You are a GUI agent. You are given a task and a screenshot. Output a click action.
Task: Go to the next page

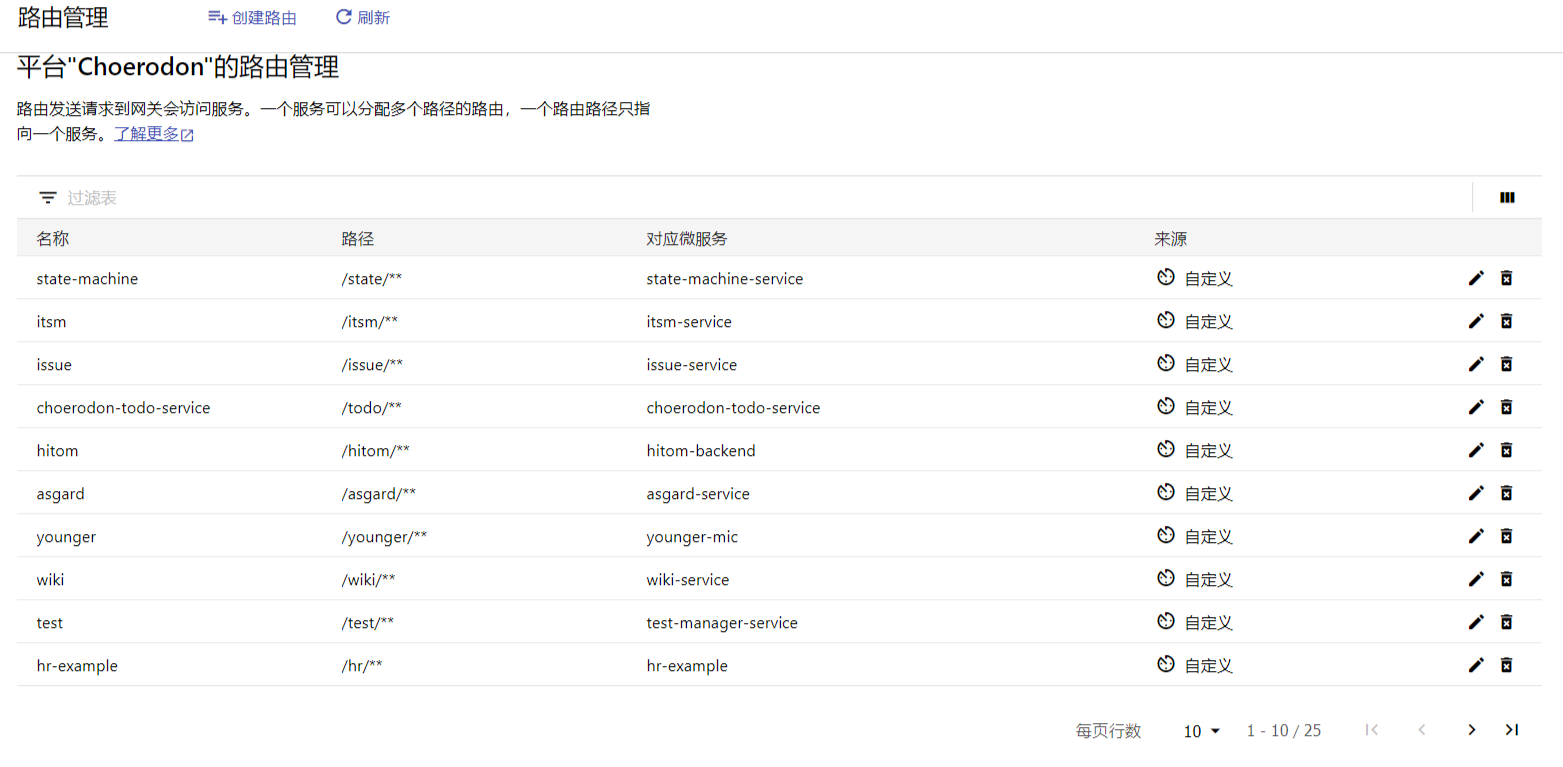pyautogui.click(x=1471, y=730)
